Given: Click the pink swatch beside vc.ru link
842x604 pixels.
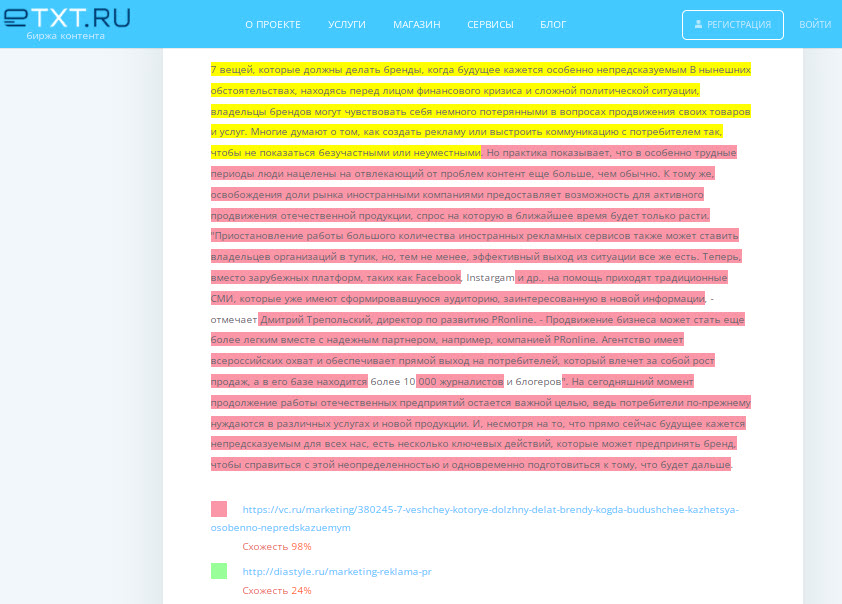Looking at the screenshot, I should [219, 509].
